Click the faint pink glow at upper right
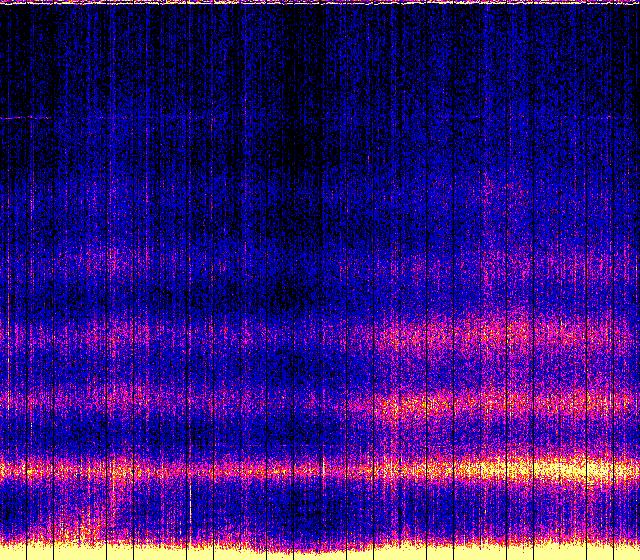This screenshot has height=560, width=640. (x=520, y=185)
